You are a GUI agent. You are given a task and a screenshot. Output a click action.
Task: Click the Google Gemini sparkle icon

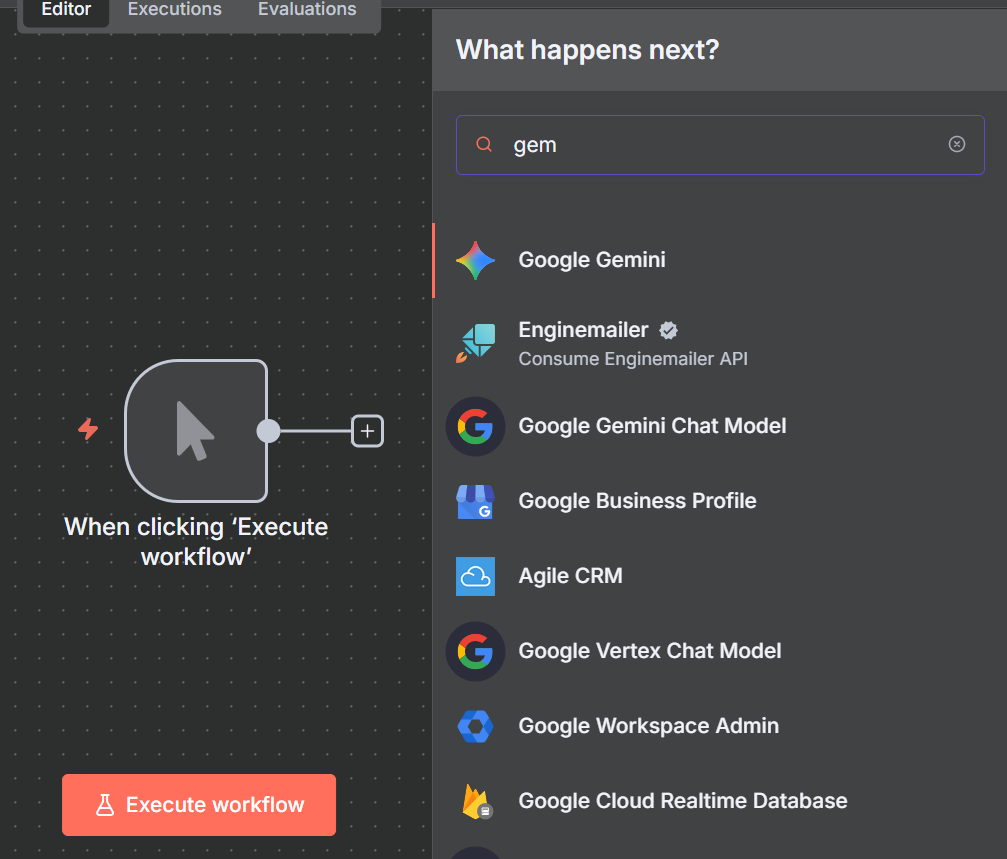[475, 261]
